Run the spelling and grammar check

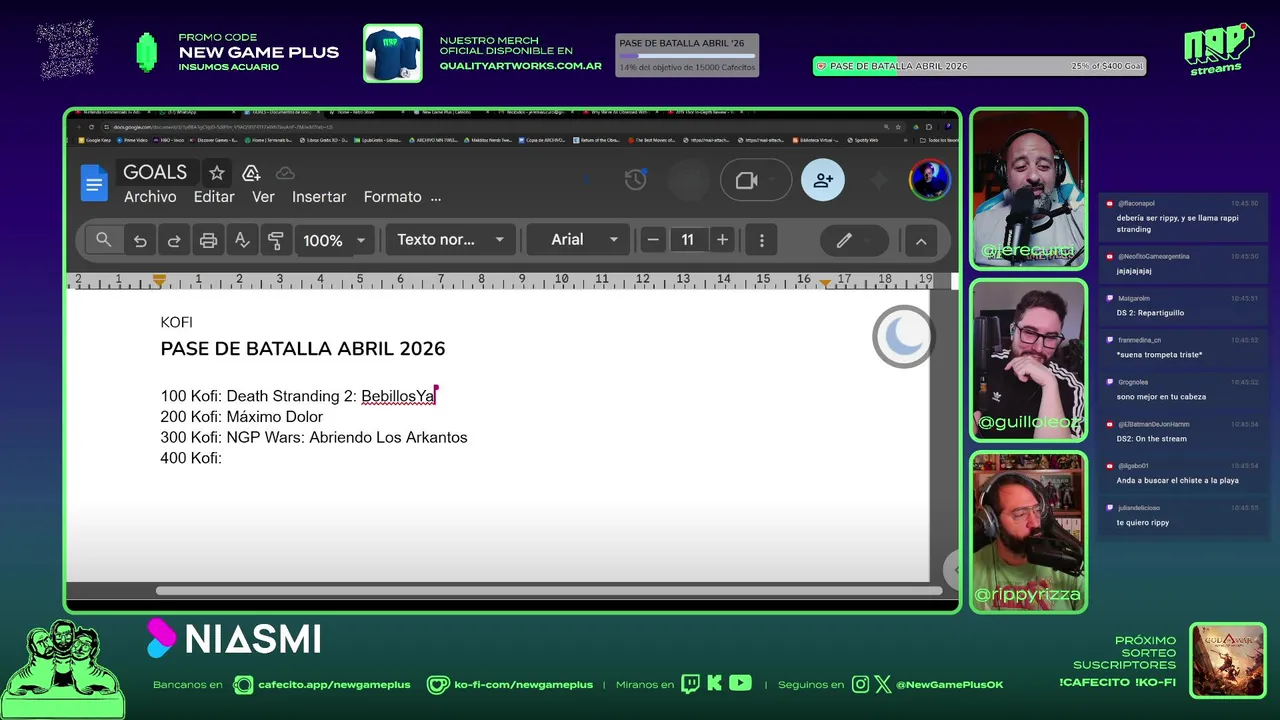[242, 240]
